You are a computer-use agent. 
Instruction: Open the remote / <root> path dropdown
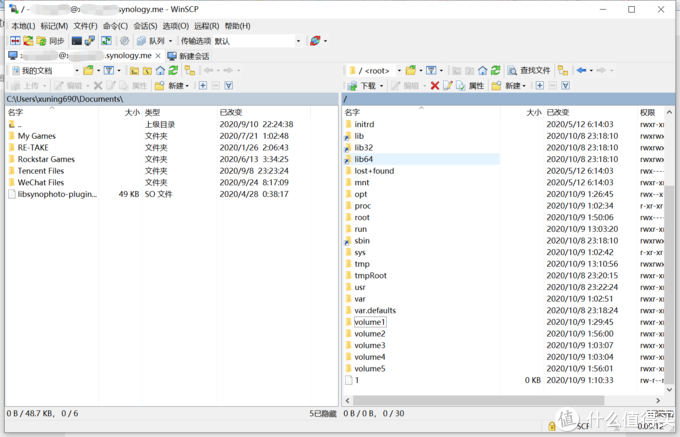398,71
